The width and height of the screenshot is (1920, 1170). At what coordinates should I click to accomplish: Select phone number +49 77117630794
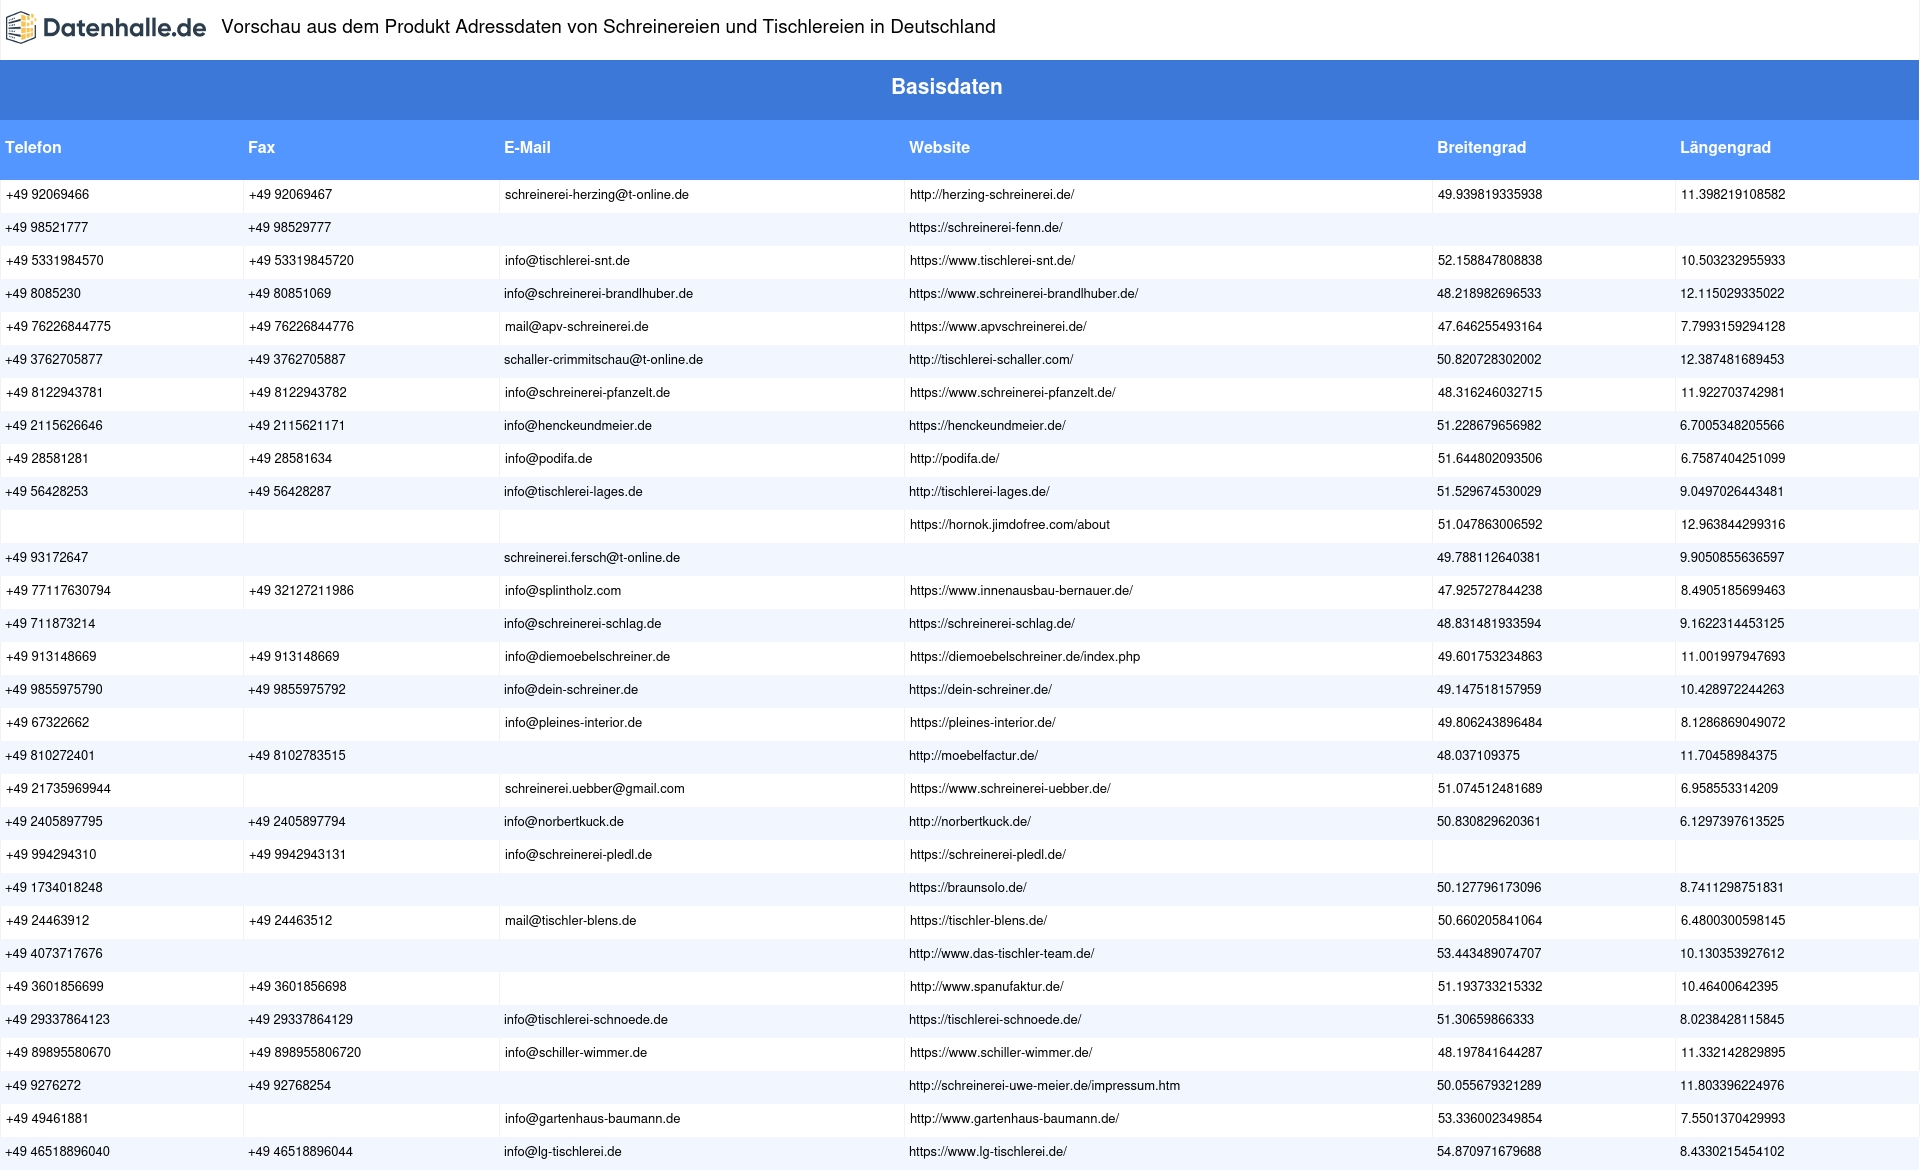(x=58, y=591)
